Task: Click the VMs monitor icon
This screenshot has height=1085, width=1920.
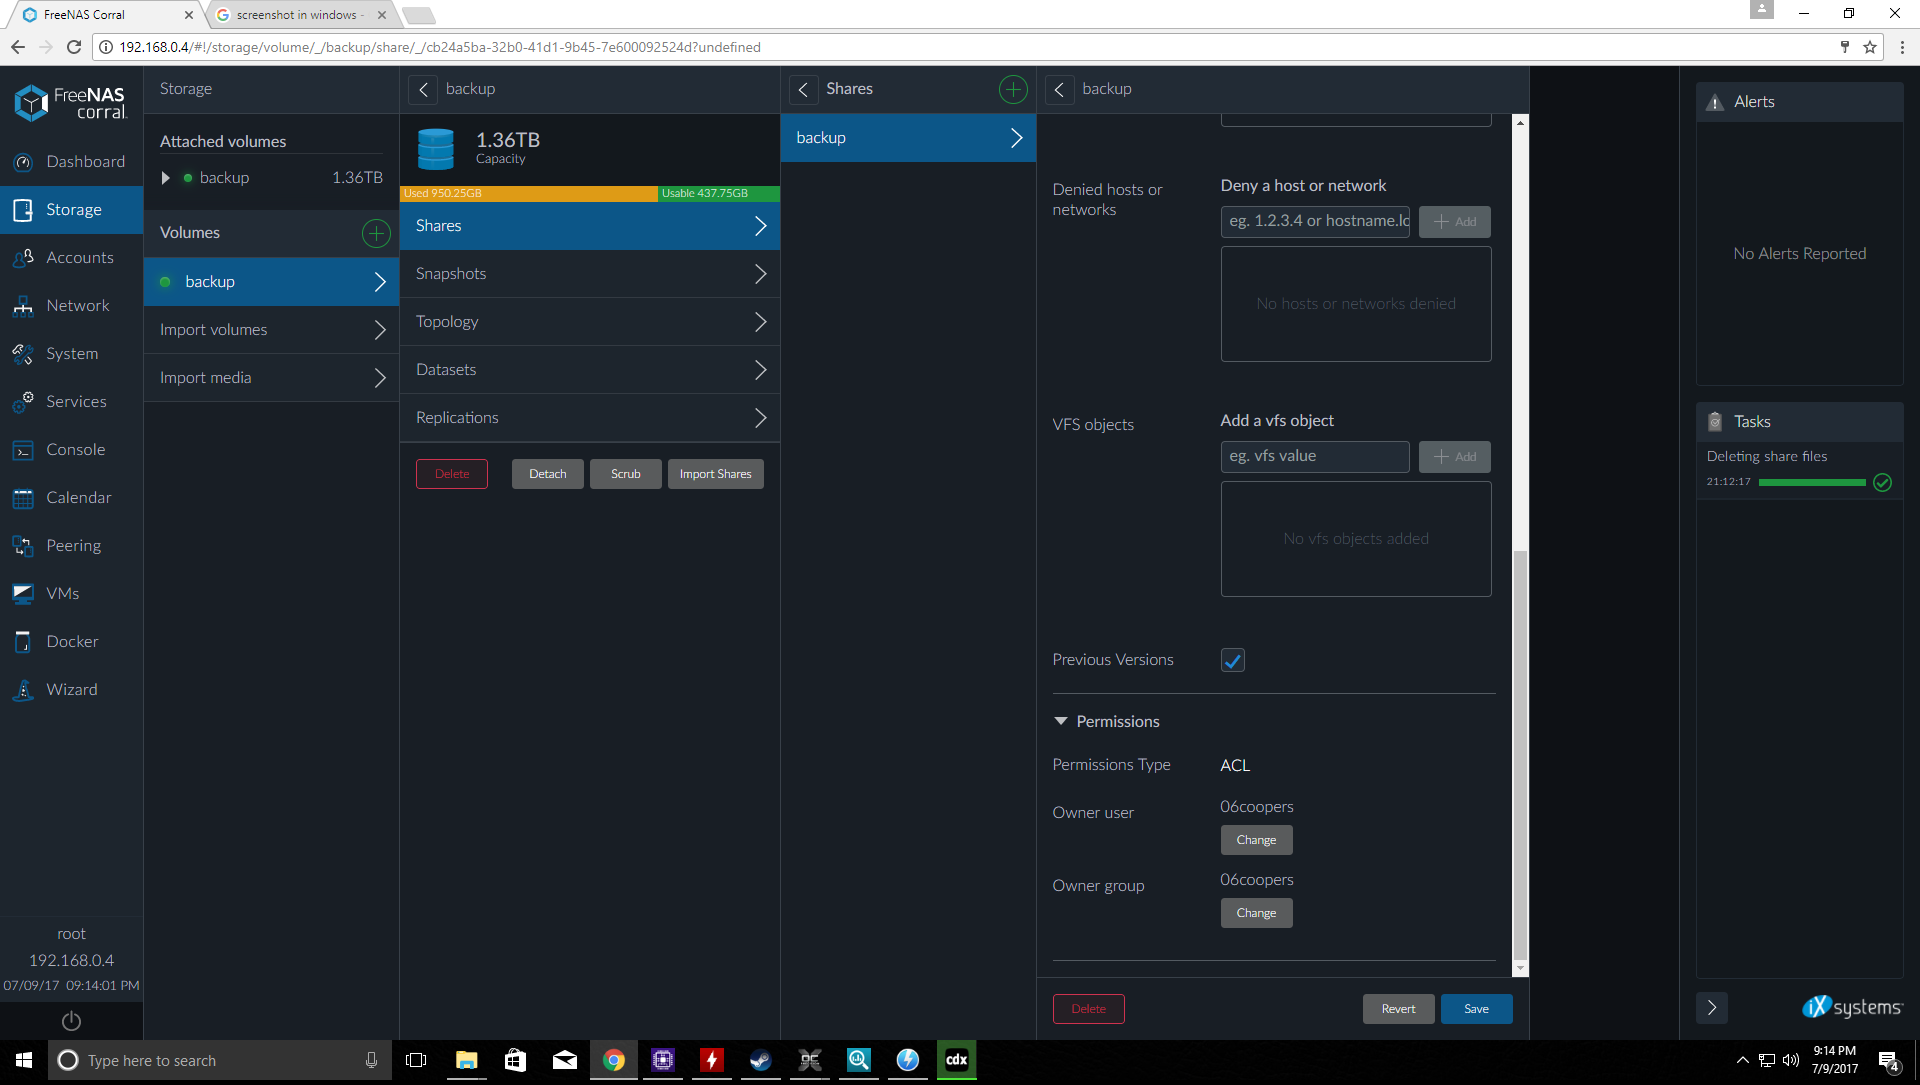Action: (x=23, y=594)
